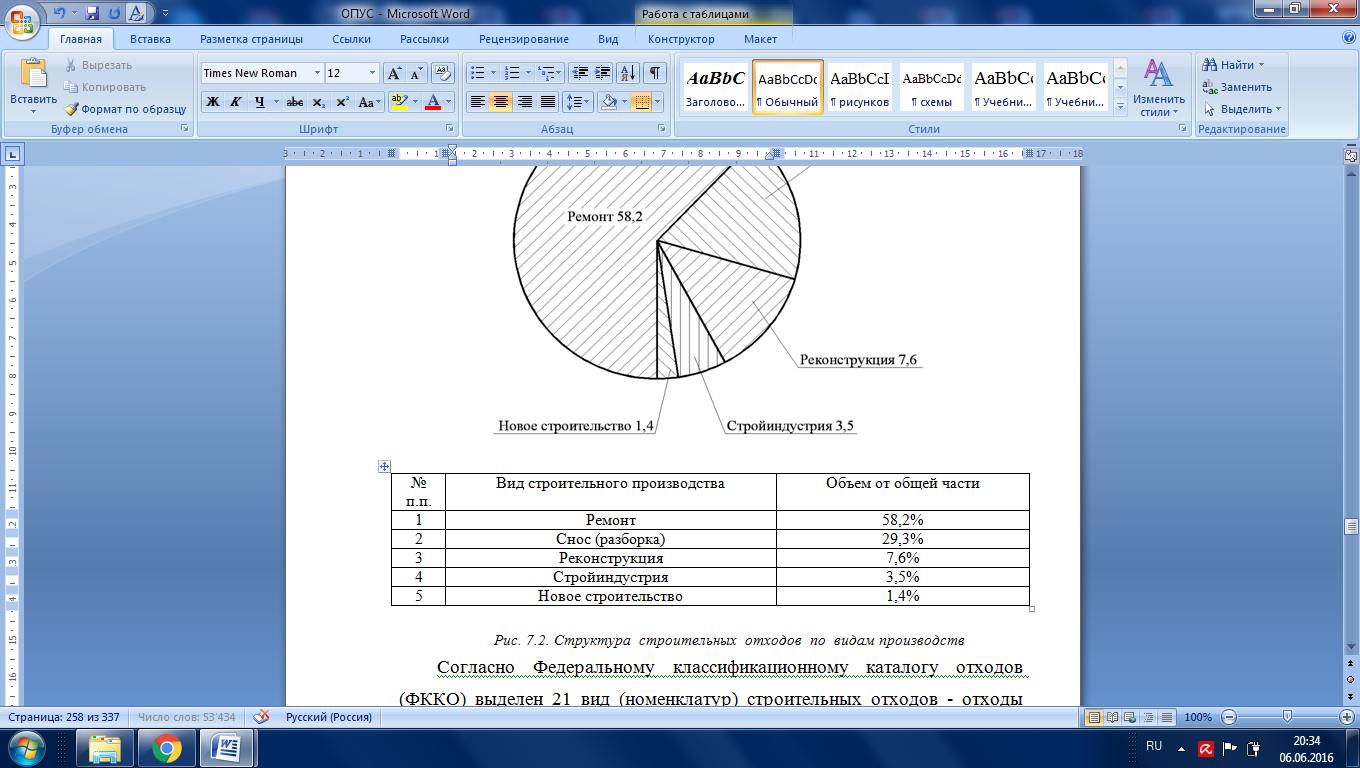Image resolution: width=1360 pixels, height=768 pixels.
Task: Decrease font size with shrink font icon
Action: tap(416, 73)
